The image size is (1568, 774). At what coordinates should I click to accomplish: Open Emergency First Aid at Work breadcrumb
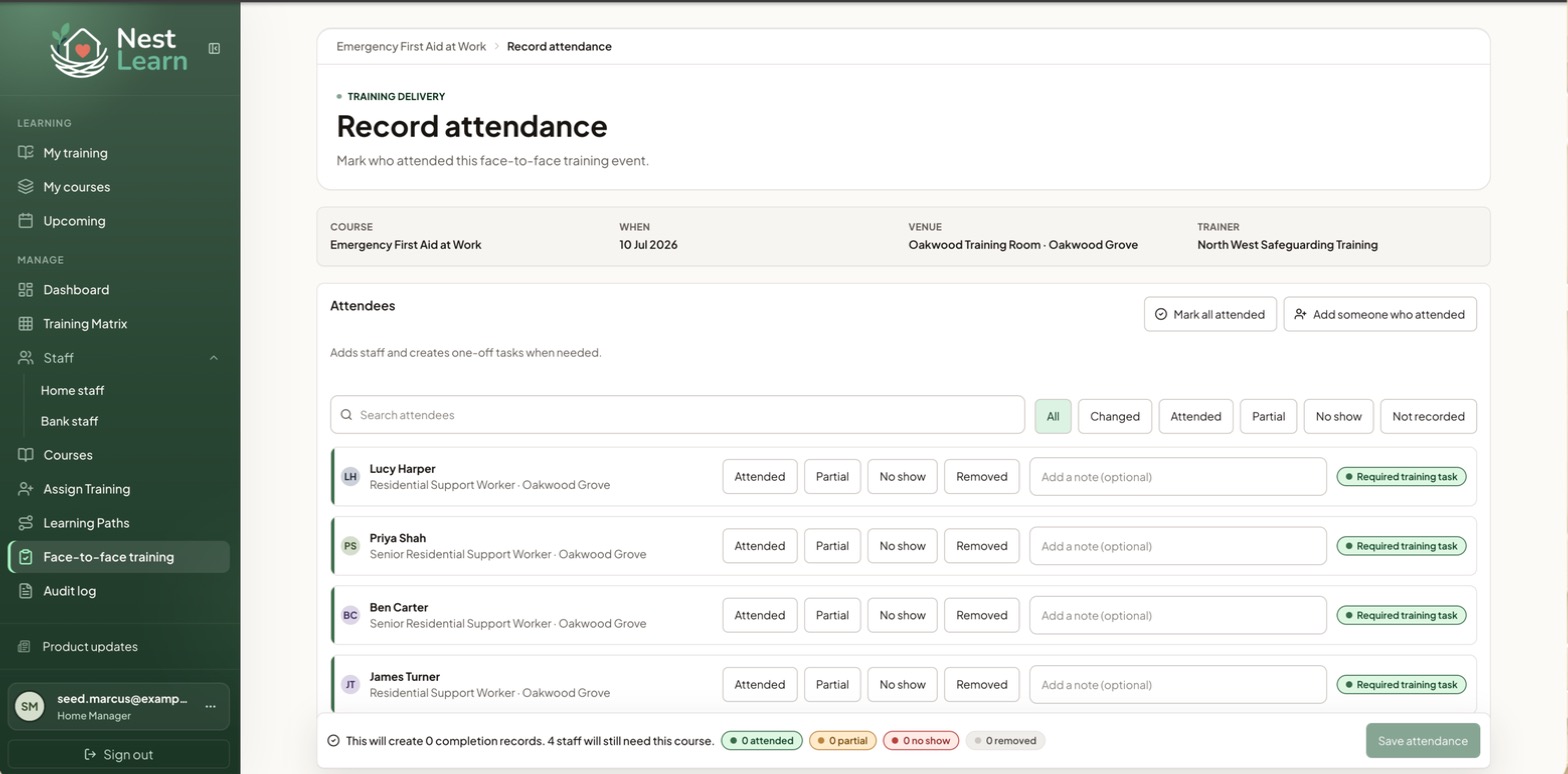pyautogui.click(x=411, y=46)
